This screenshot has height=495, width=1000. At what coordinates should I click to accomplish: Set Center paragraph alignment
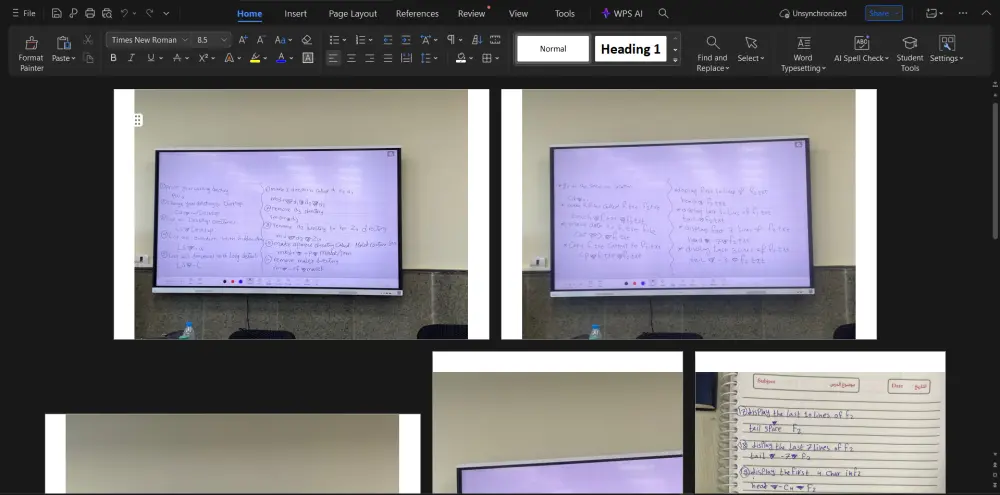351,58
